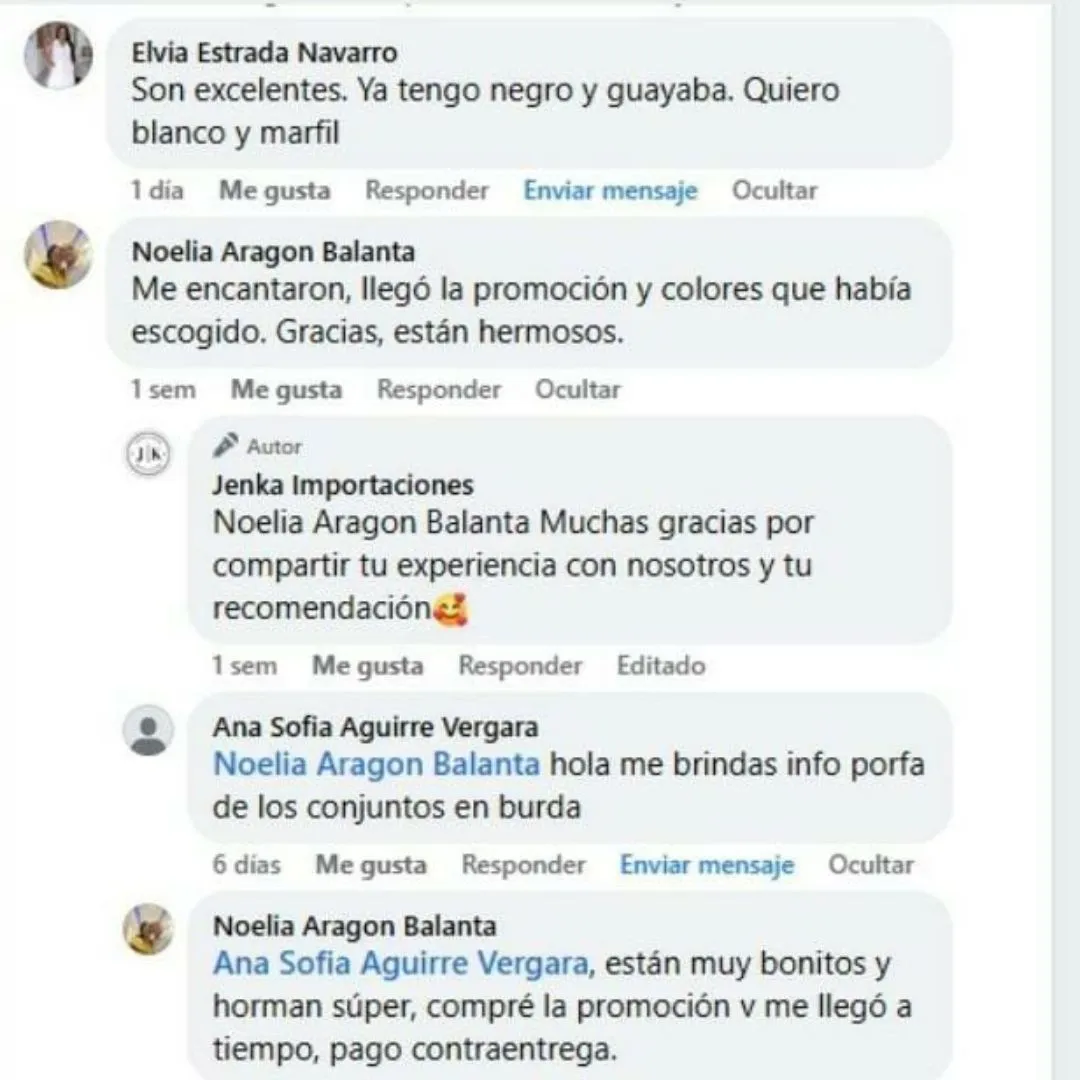Open Ana Sofia Aguirre Vergara's default avatar
Screen dimensions: 1080x1080
point(148,730)
